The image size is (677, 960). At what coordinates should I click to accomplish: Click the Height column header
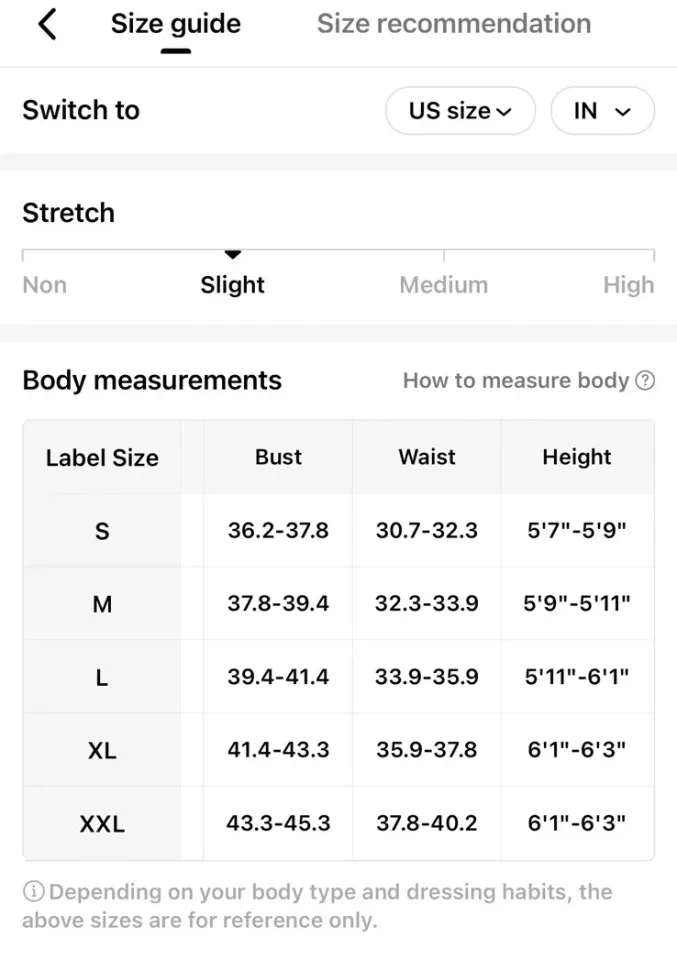pos(576,457)
